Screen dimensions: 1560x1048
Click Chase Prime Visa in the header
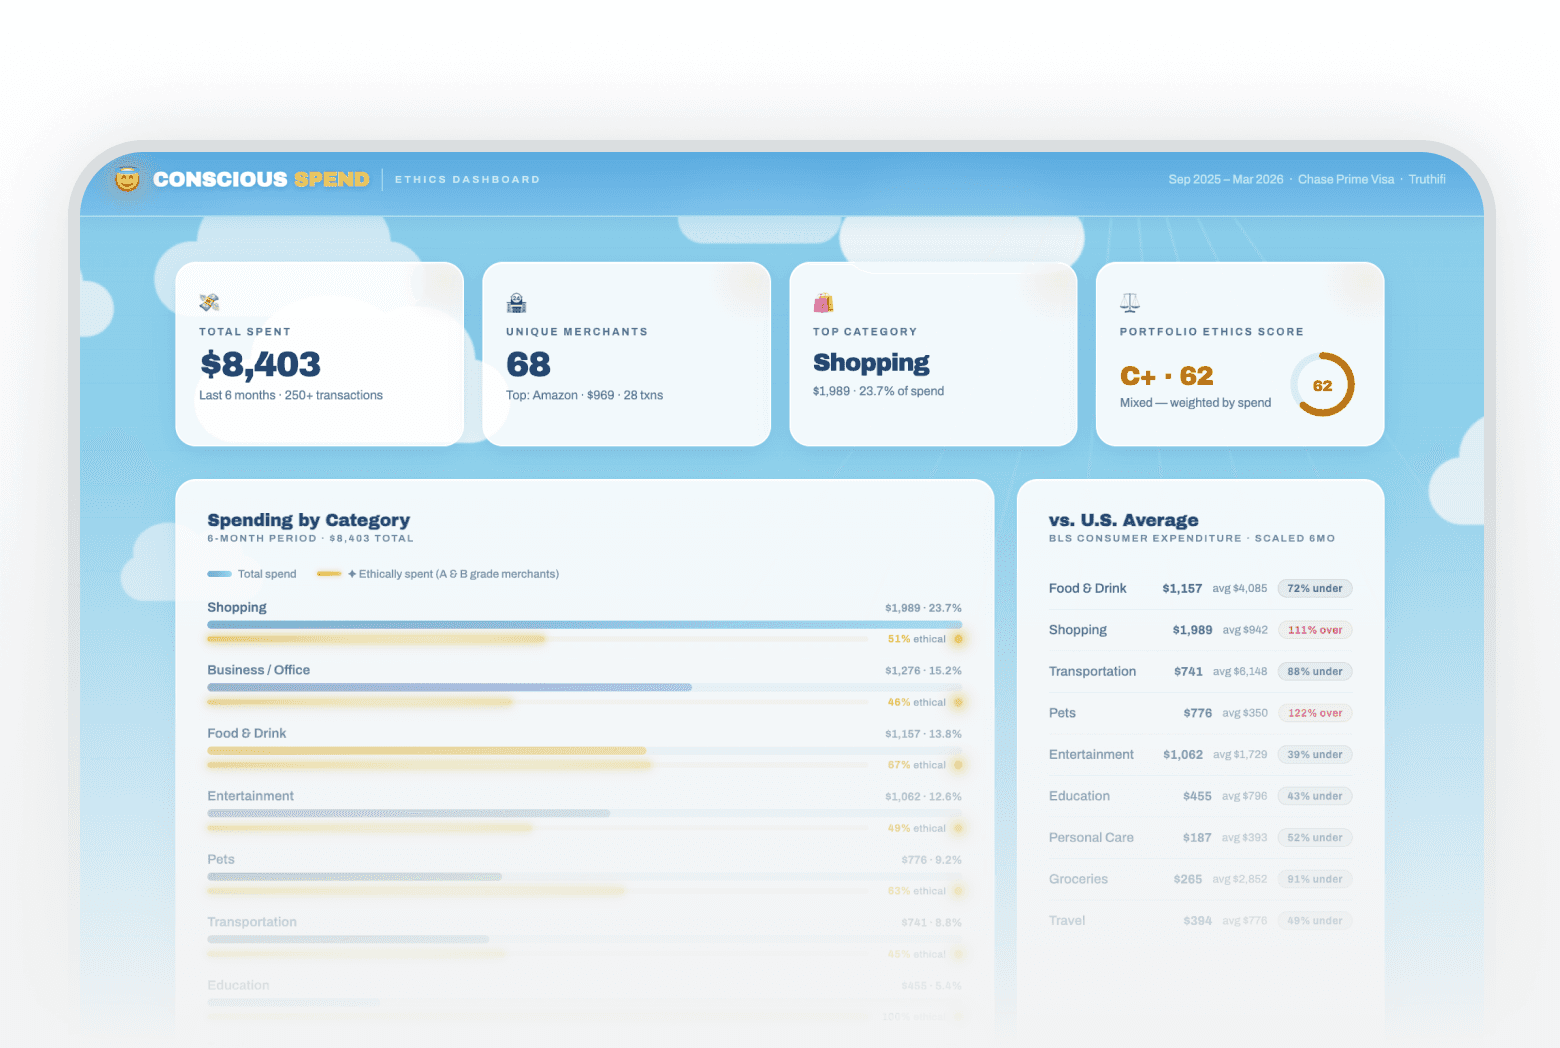click(1345, 180)
